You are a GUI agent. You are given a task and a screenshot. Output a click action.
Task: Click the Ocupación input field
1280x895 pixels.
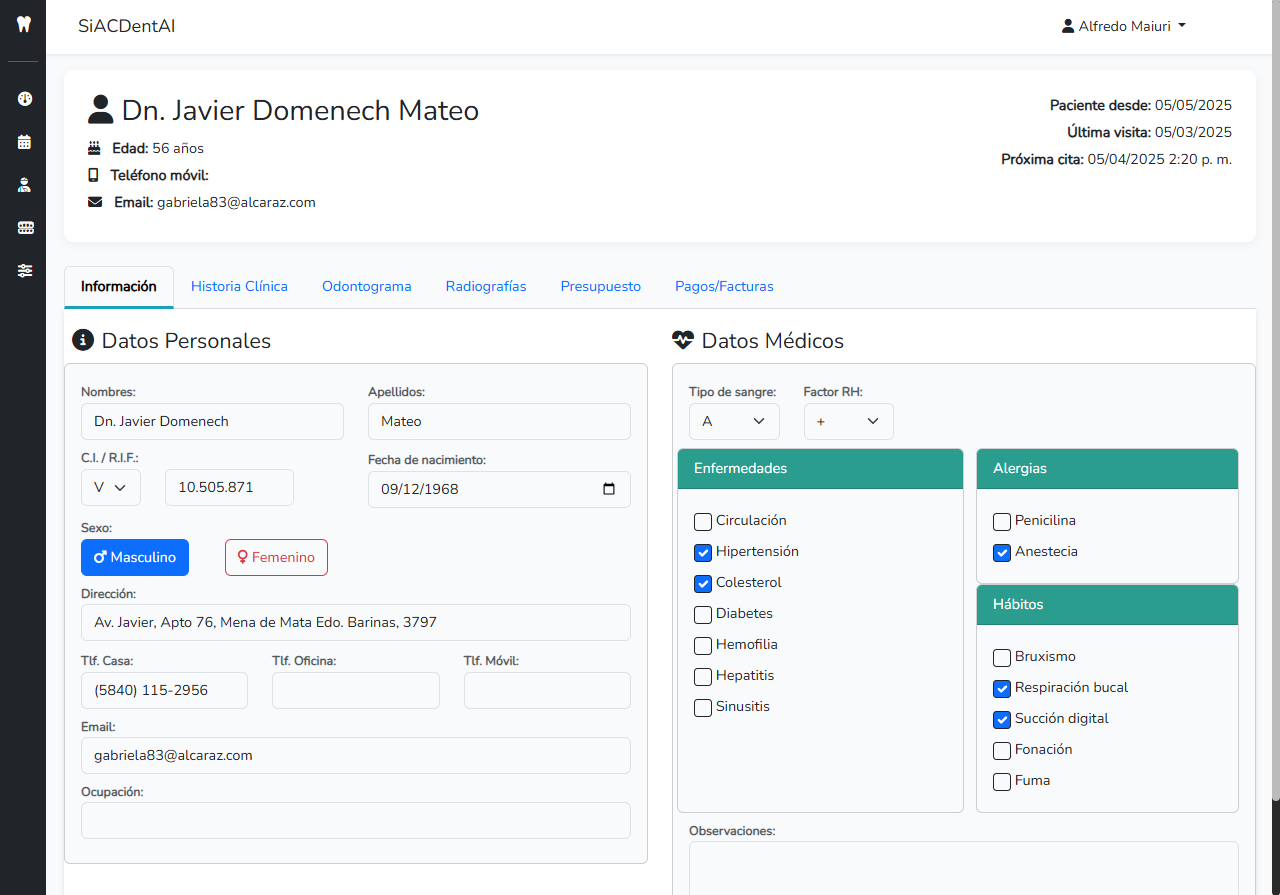(355, 821)
